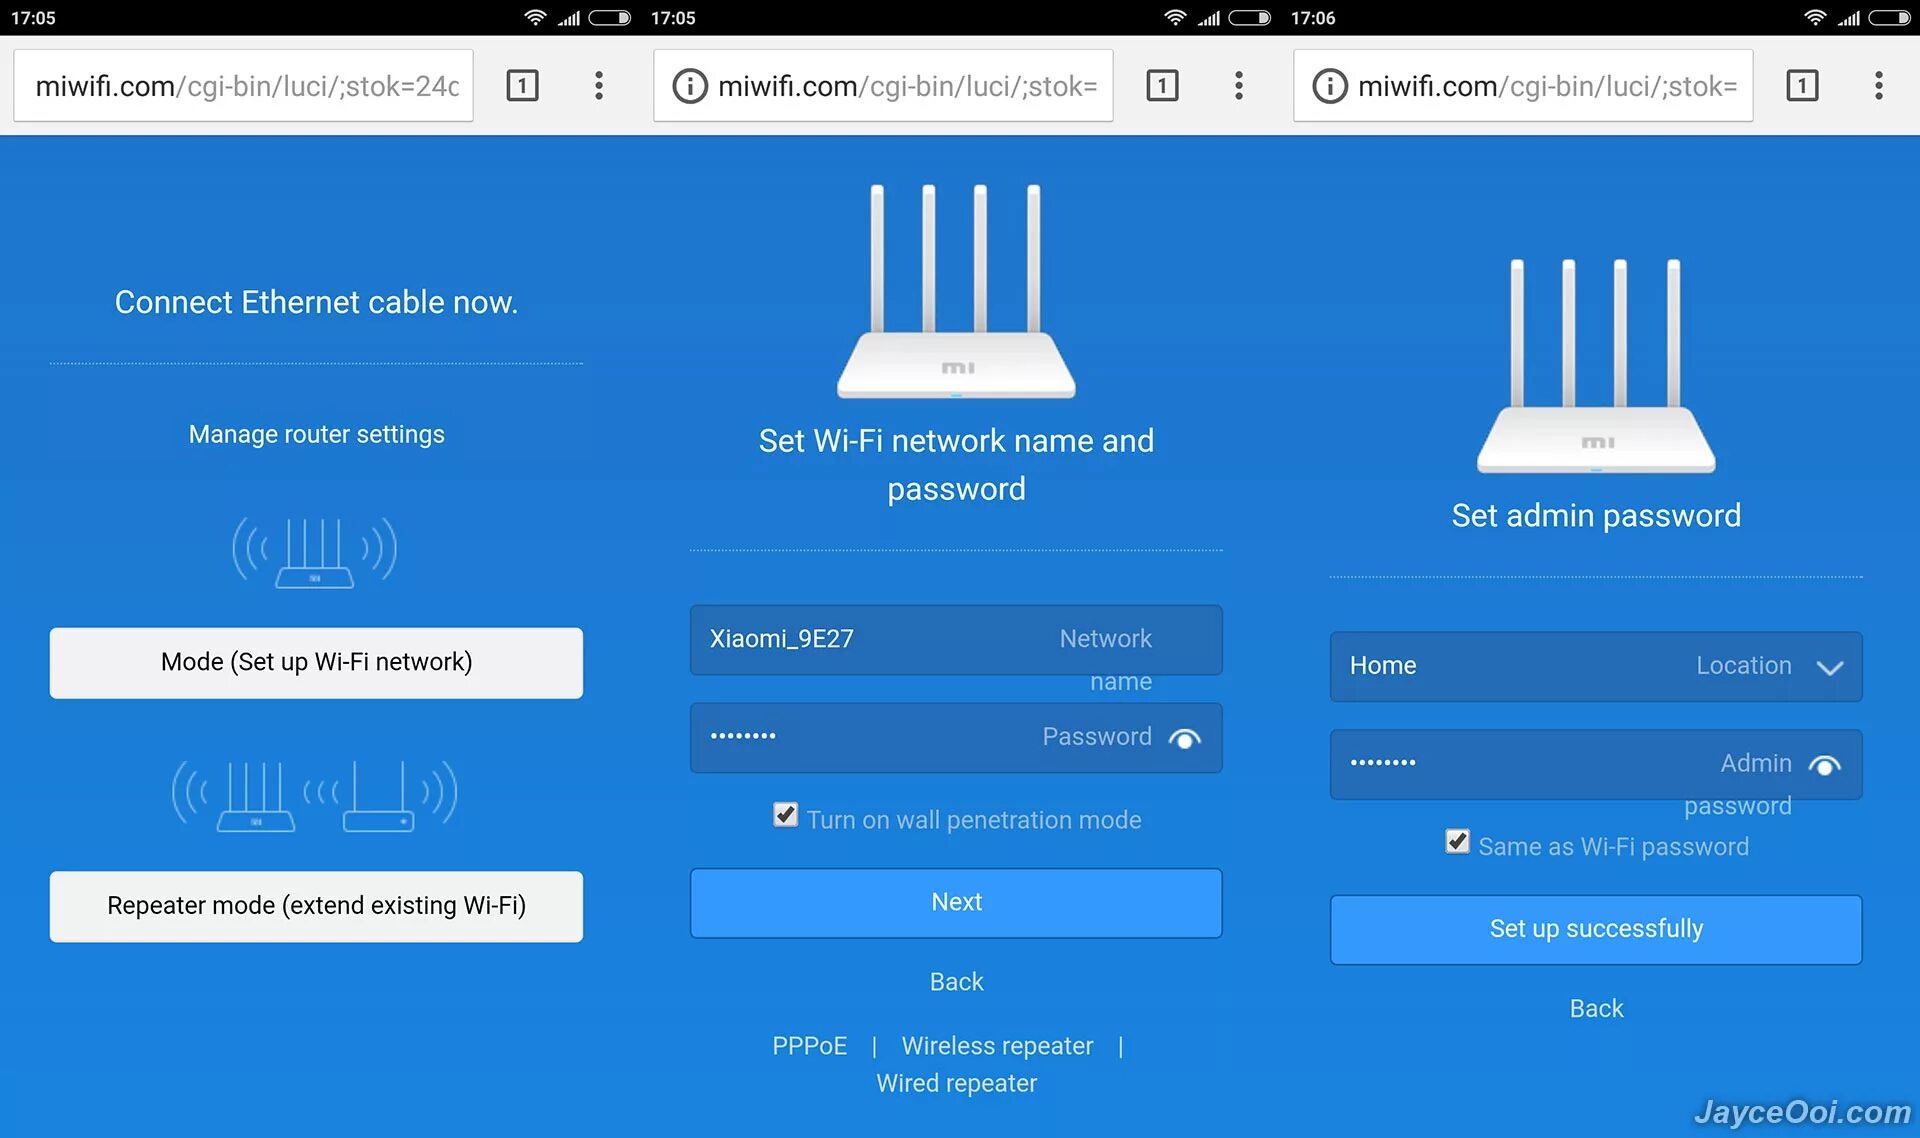Viewport: 1920px width, 1138px height.
Task: Click the three-dot menu in first browser tab
Action: click(x=600, y=84)
